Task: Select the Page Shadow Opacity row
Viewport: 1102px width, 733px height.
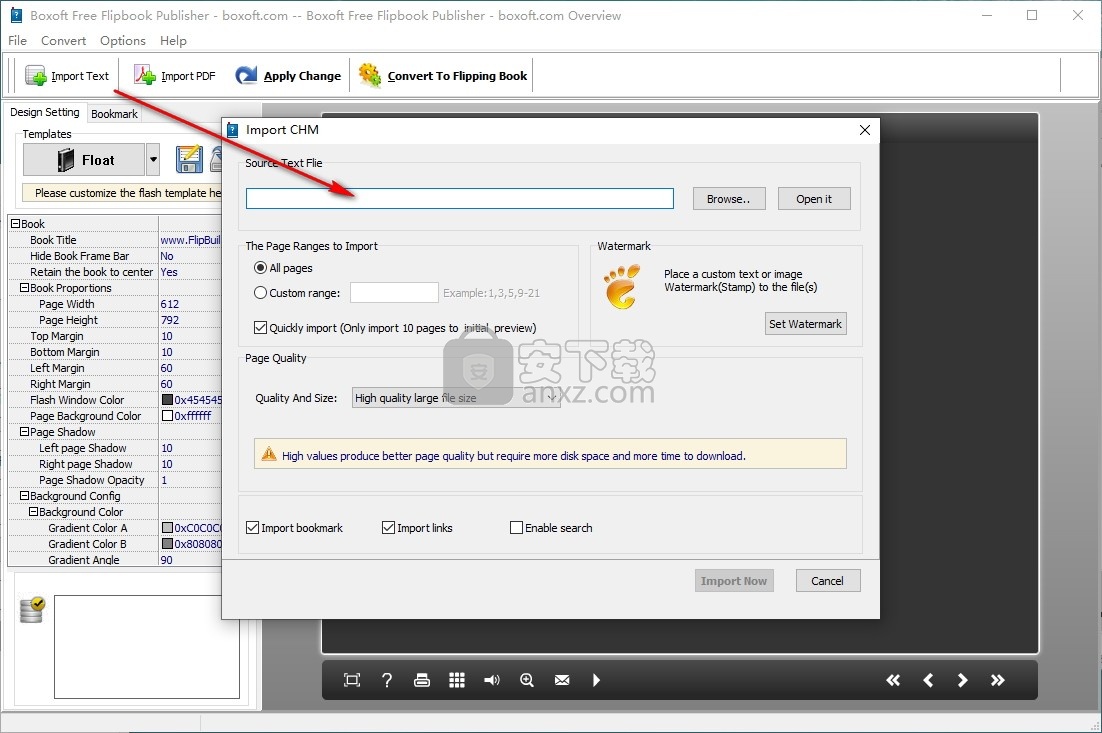Action: (115, 480)
